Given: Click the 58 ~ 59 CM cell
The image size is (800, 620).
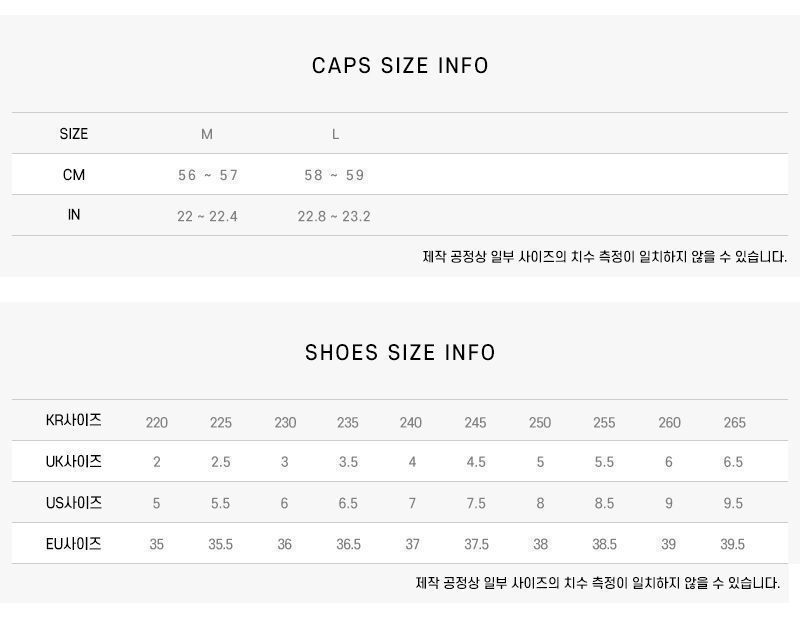Looking at the screenshot, I should point(334,175).
